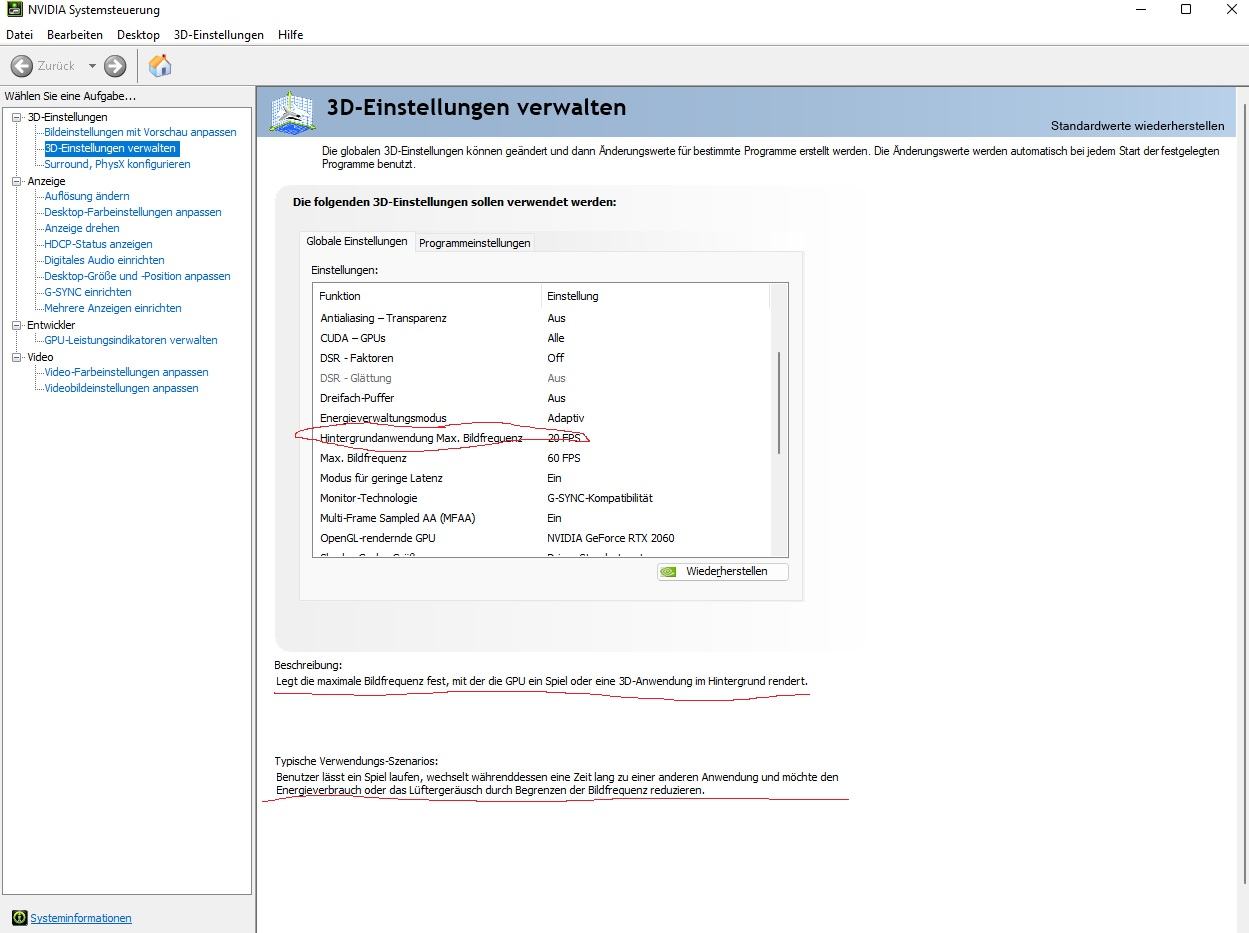The width and height of the screenshot is (1249, 933).
Task: Select the Monitor-Technologie row
Action: coord(541,498)
